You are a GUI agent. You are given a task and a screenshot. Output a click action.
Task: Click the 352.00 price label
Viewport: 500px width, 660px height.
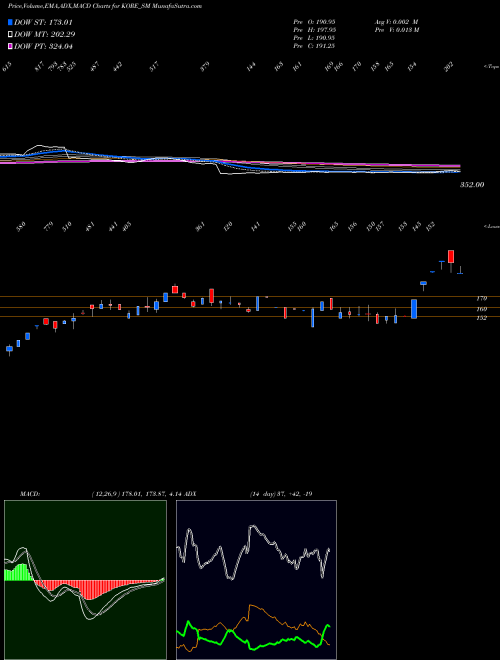(472, 184)
